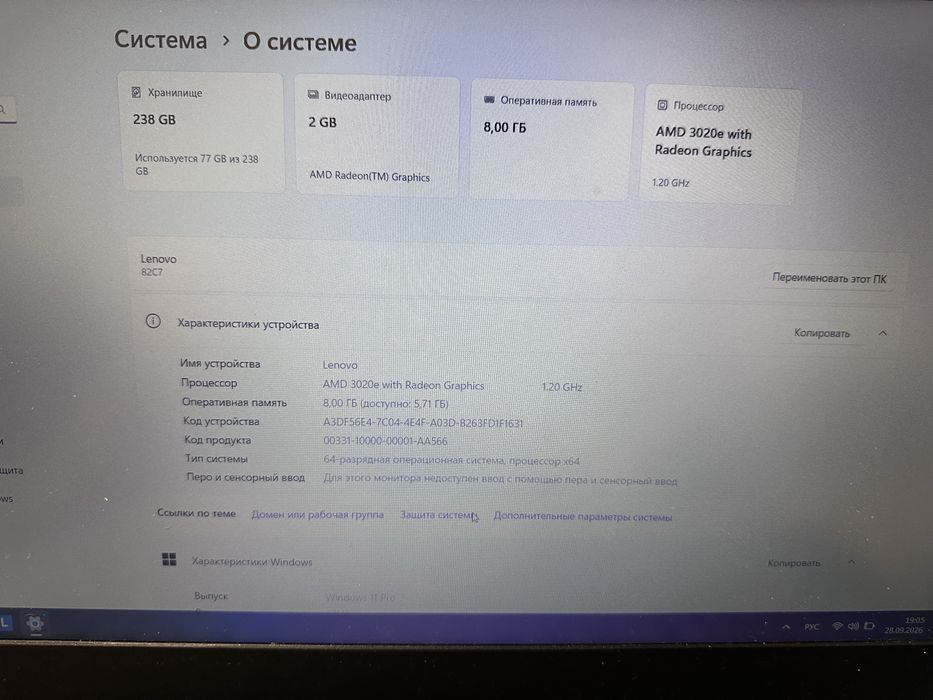Open the Wi-Fi network tray icon
This screenshot has height=700, width=933.
tap(837, 626)
